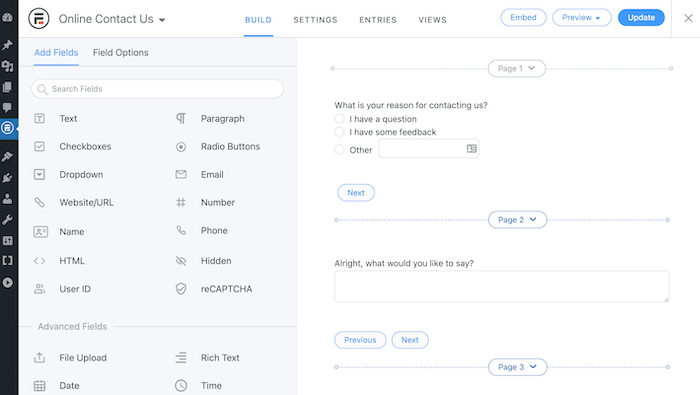This screenshot has height=395, width=700.
Task: Select 'I have a question' radio option
Action: 339,119
